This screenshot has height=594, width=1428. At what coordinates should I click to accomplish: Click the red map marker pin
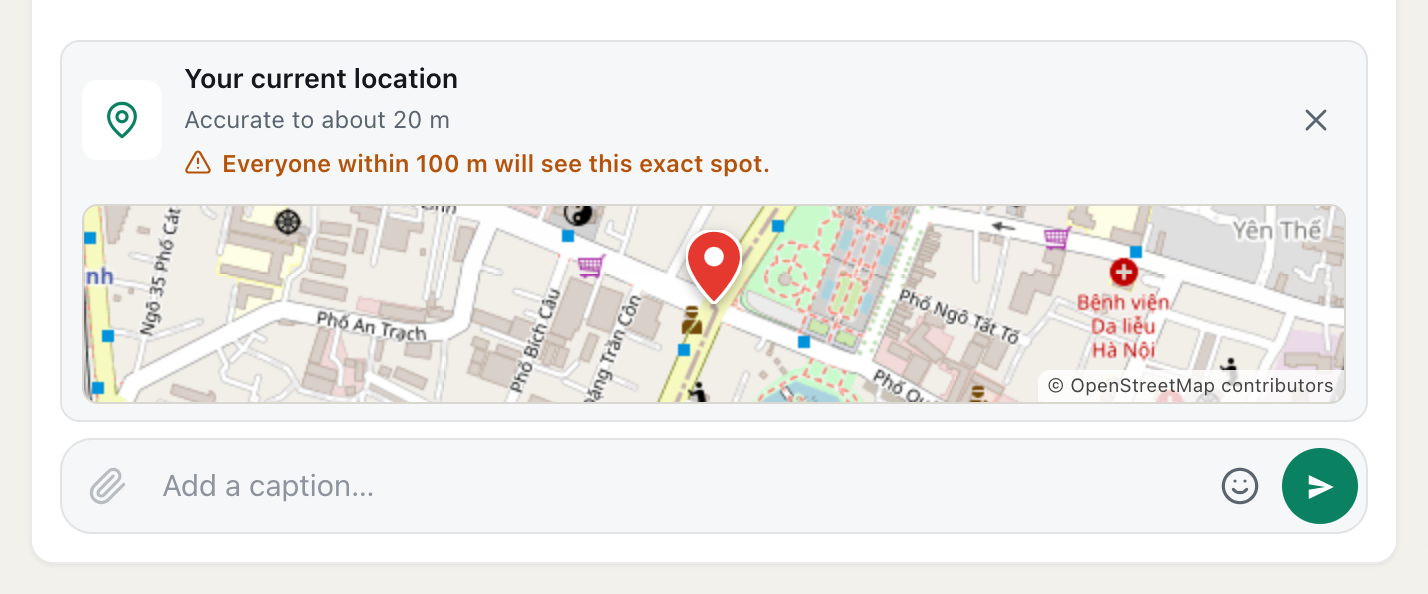pyautogui.click(x=713, y=265)
